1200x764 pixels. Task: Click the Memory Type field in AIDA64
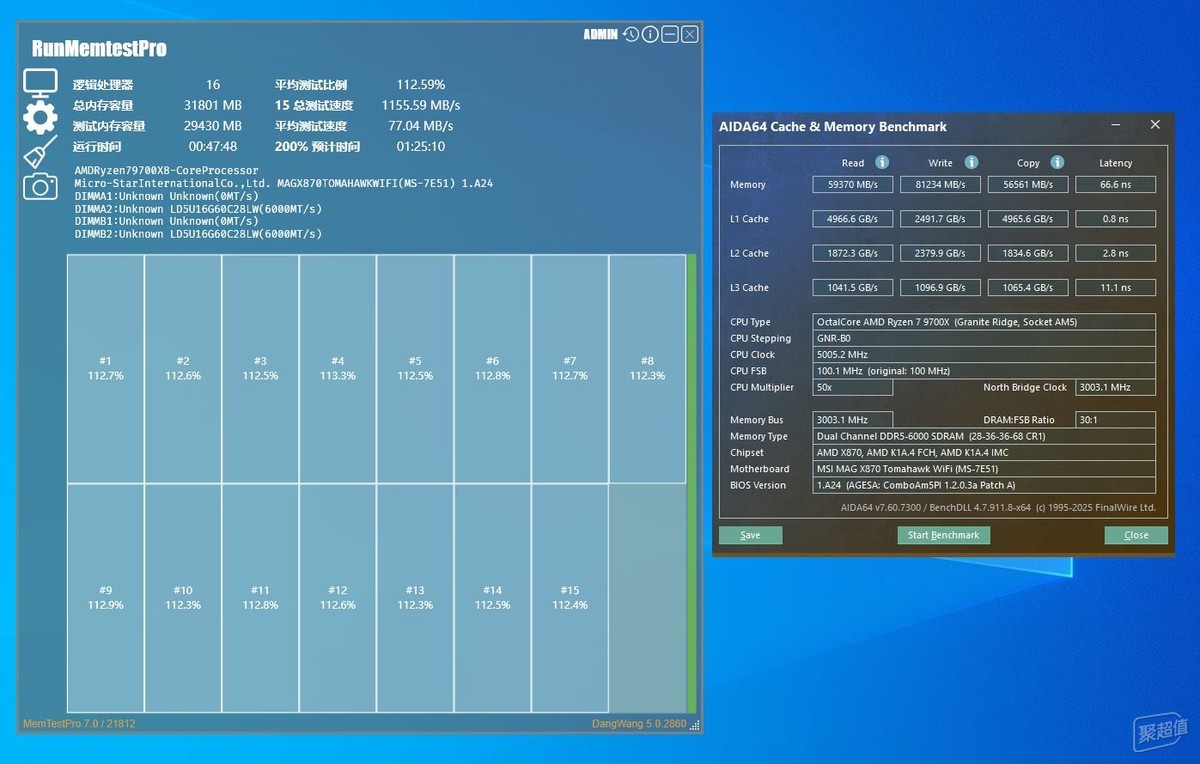[x=985, y=436]
